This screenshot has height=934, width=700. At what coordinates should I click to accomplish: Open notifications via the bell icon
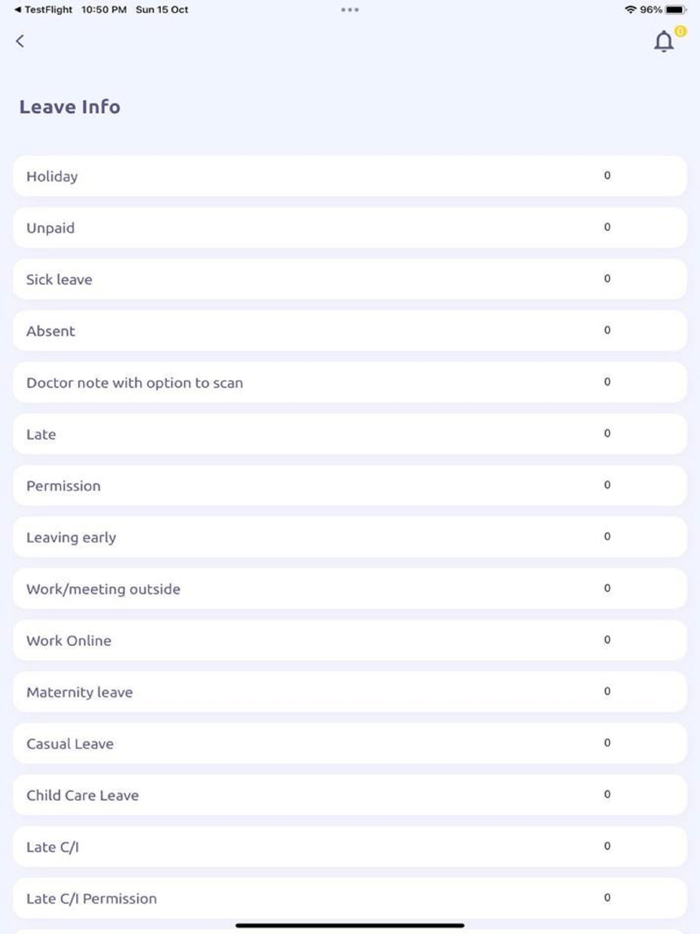663,42
